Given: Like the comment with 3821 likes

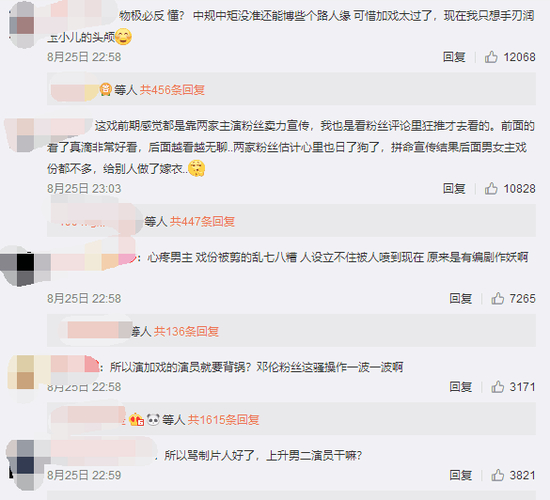Looking at the screenshot, I should (497, 475).
